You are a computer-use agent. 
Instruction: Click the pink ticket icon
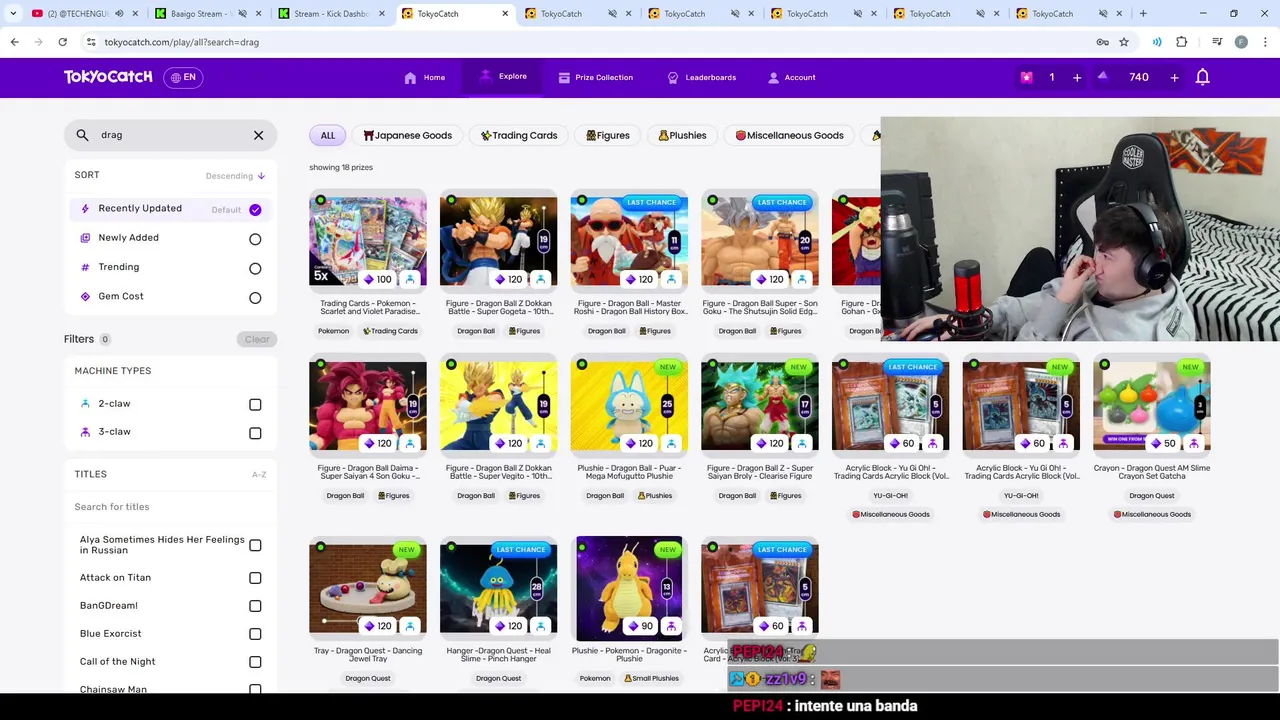[1026, 77]
